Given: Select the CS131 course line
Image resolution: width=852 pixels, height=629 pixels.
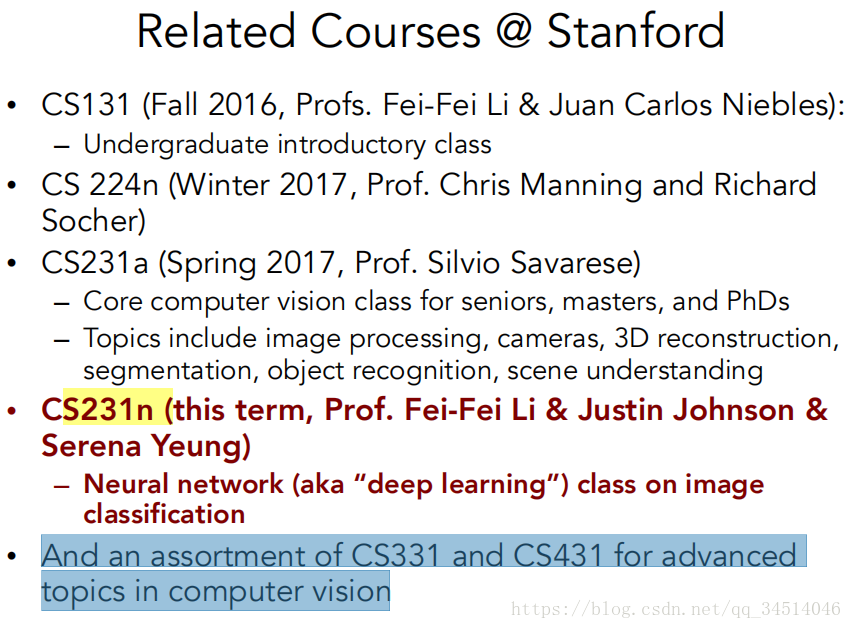Looking at the screenshot, I should (x=443, y=105).
